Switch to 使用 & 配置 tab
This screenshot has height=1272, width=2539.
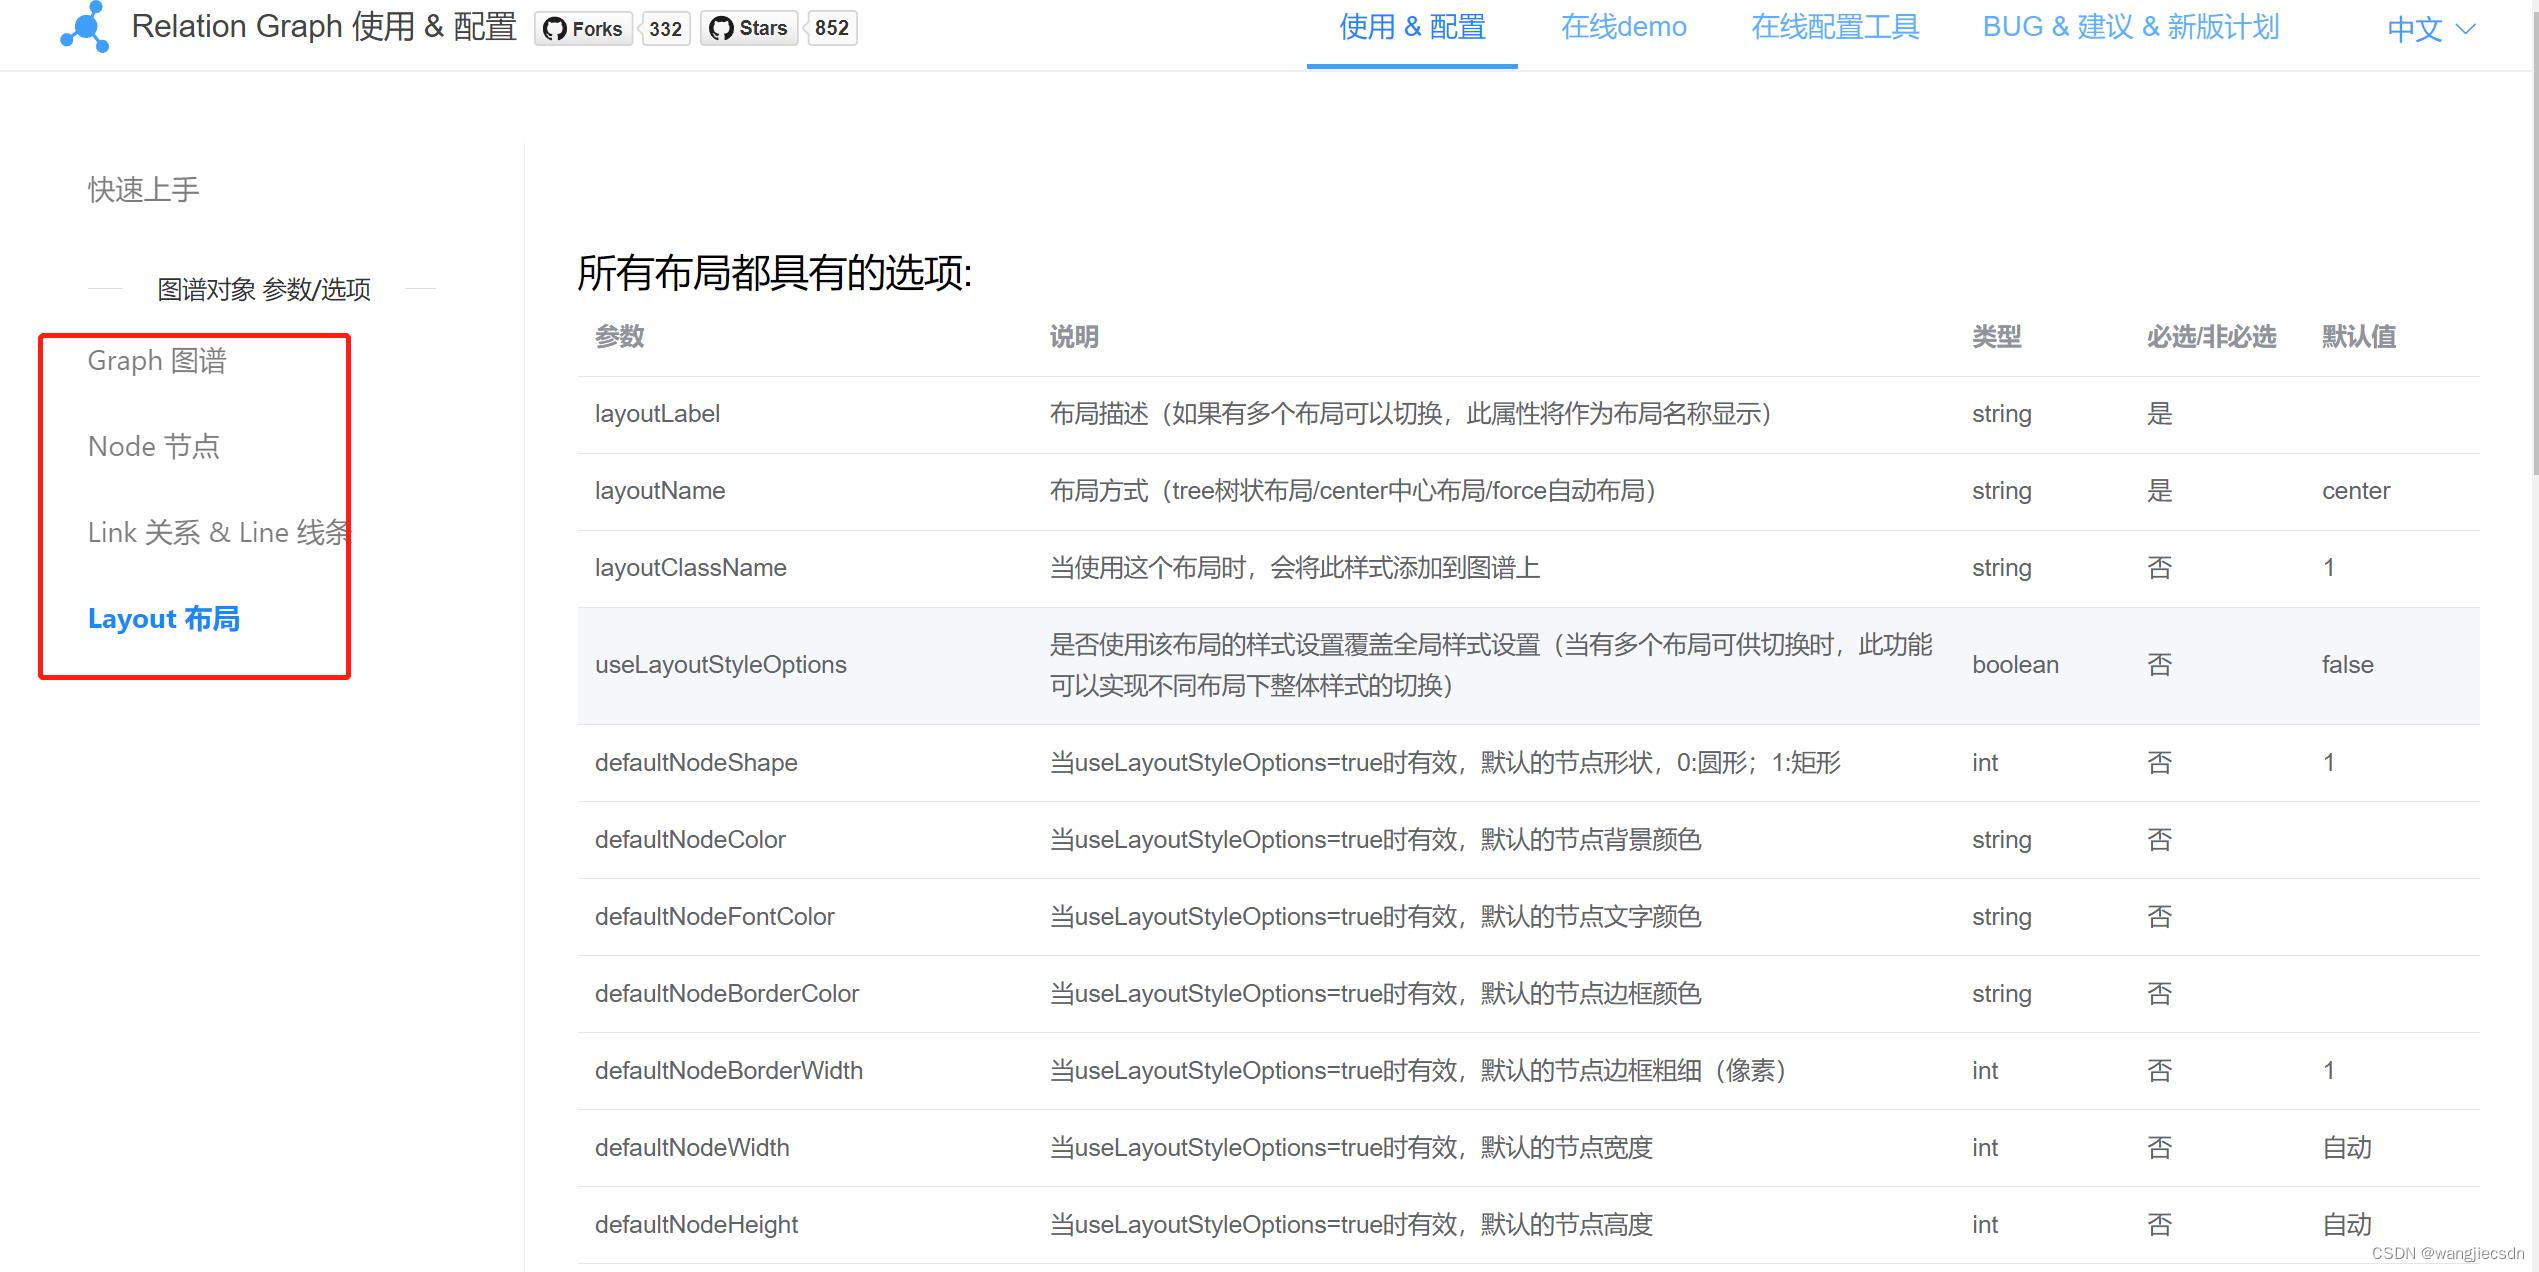[x=1411, y=27]
